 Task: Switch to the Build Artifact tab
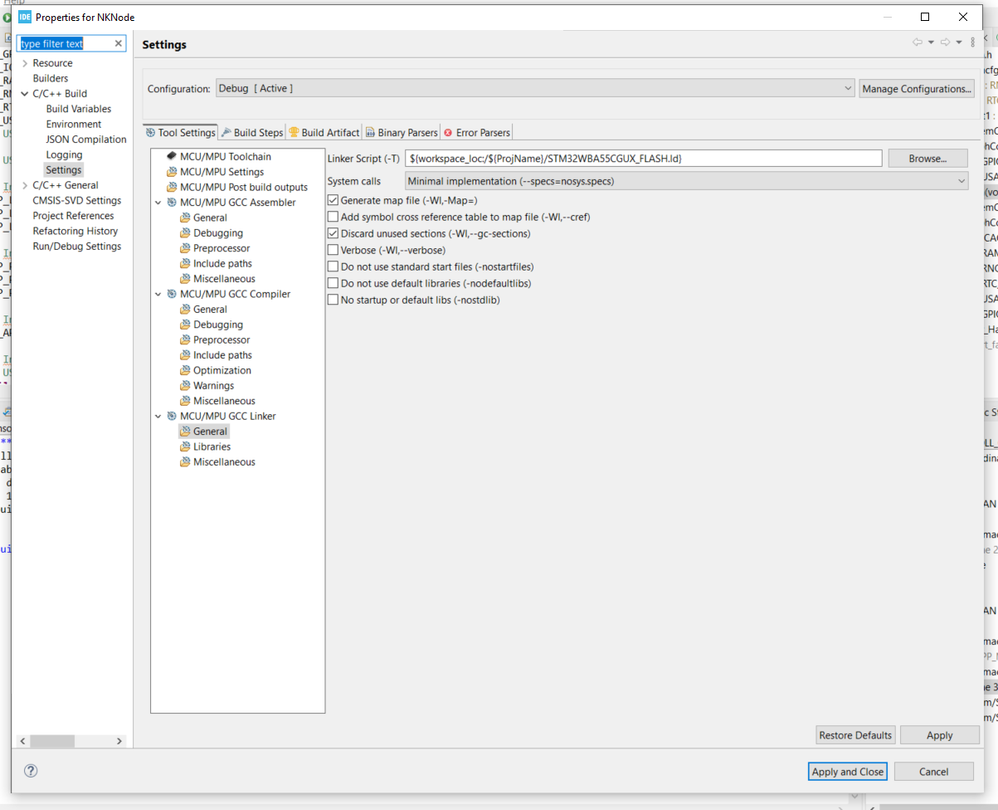pos(324,132)
